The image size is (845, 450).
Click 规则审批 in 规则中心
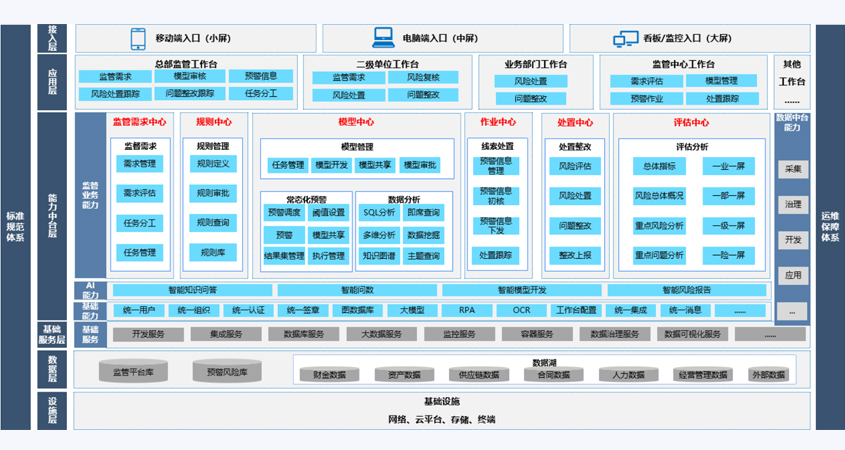pos(213,193)
